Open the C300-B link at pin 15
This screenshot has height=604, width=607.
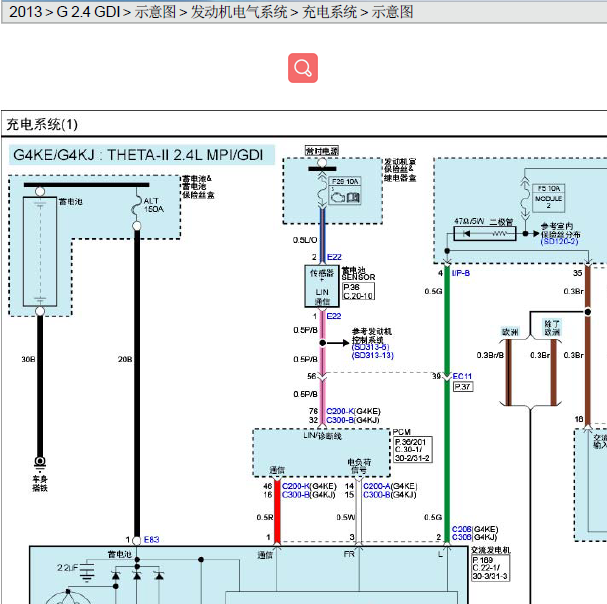click(377, 495)
